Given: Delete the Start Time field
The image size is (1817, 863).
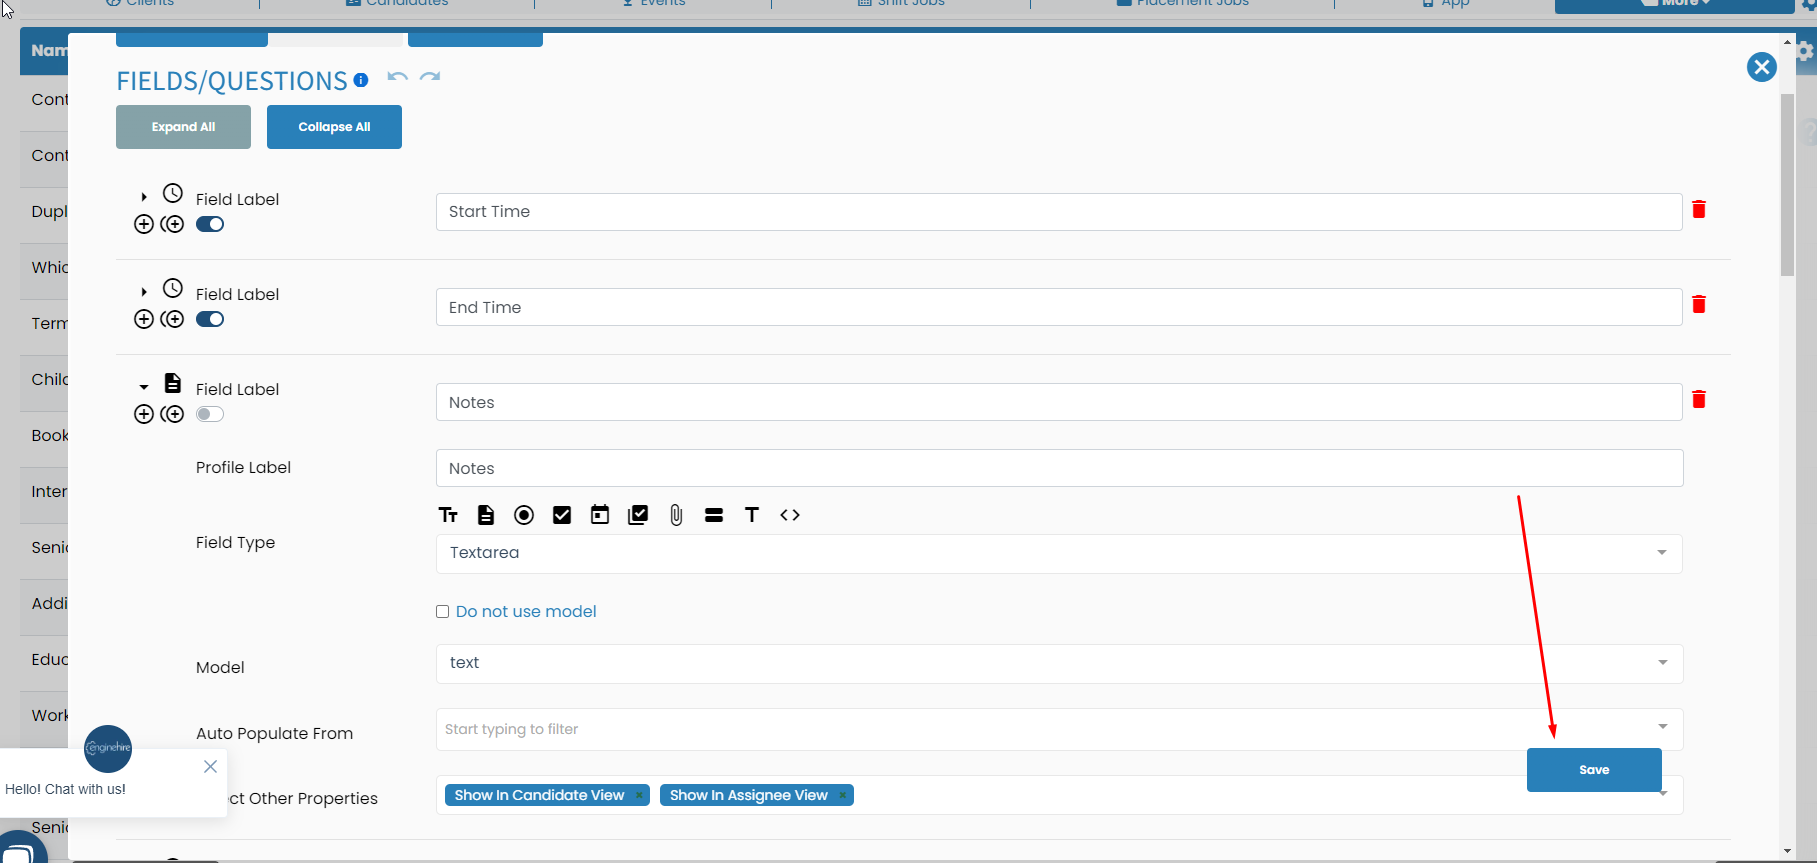Looking at the screenshot, I should click(x=1698, y=209).
